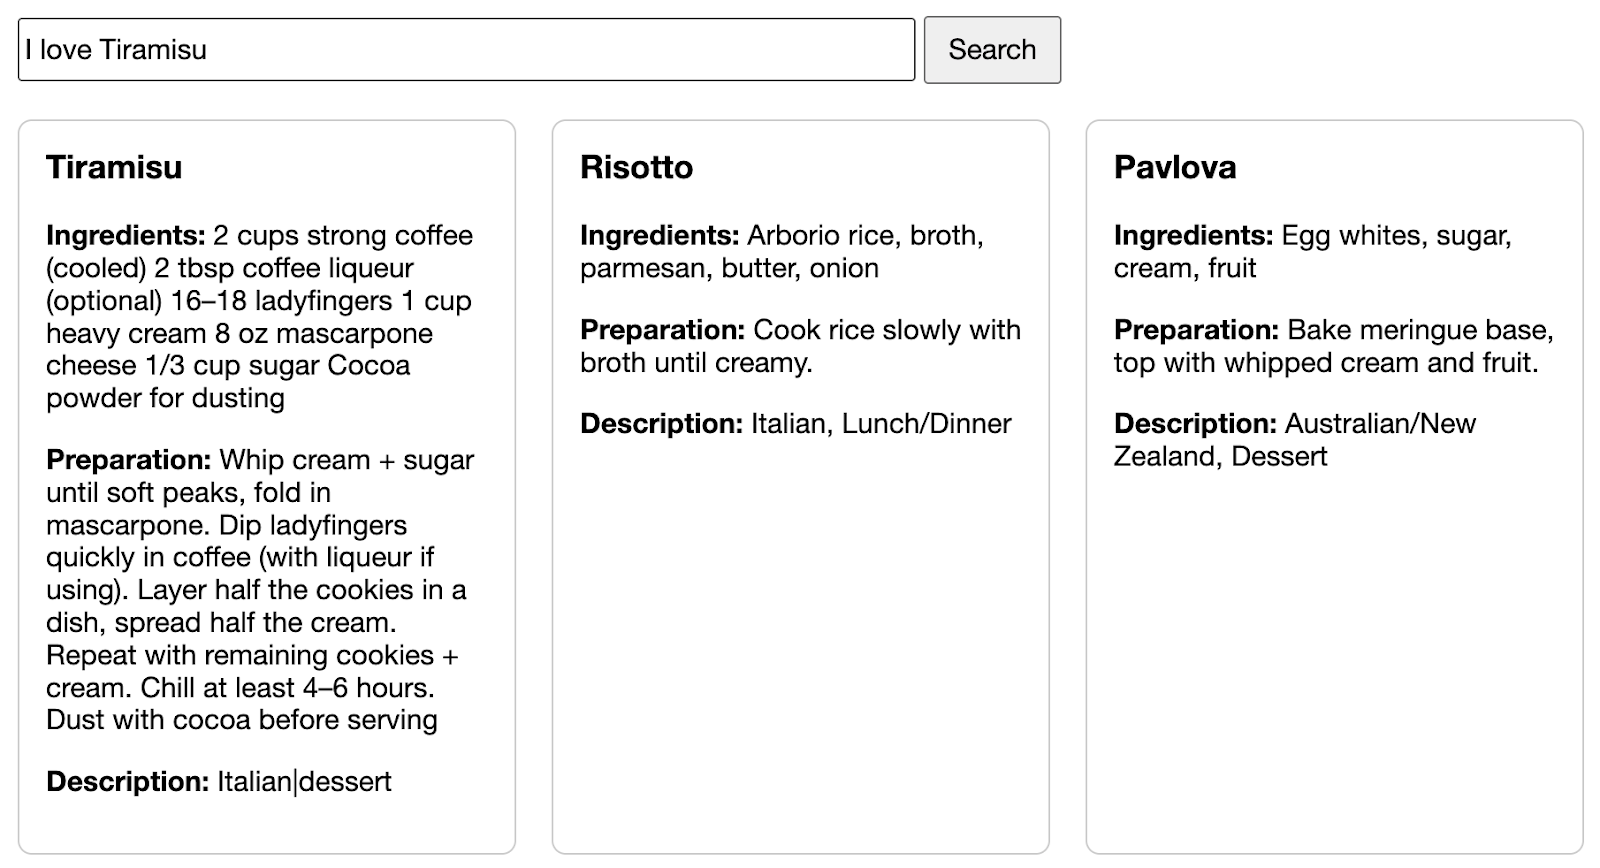Click the Ingredients label in Tiramisu card
The width and height of the screenshot is (1600, 868).
(x=125, y=236)
